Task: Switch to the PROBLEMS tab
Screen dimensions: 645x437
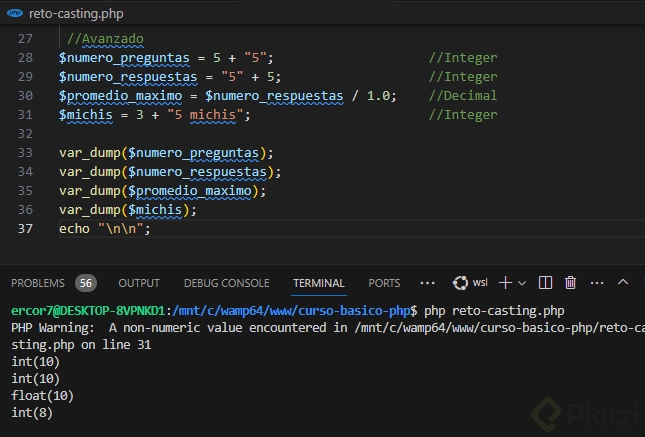Action: (38, 283)
